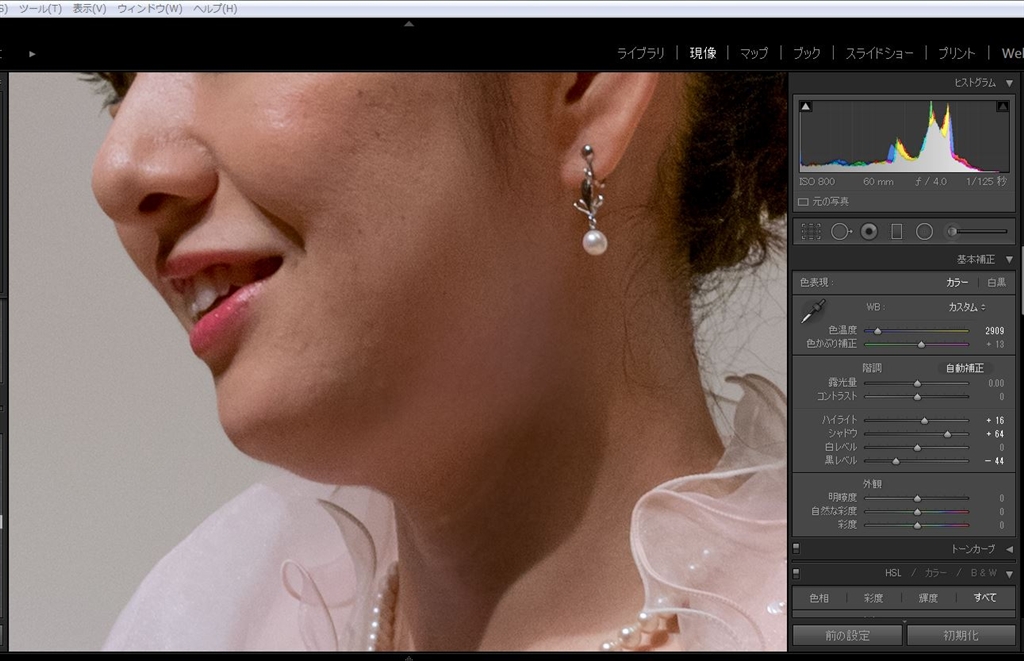Click the 前の設定 button
Image resolution: width=1024 pixels, height=661 pixels.
pyautogui.click(x=847, y=635)
